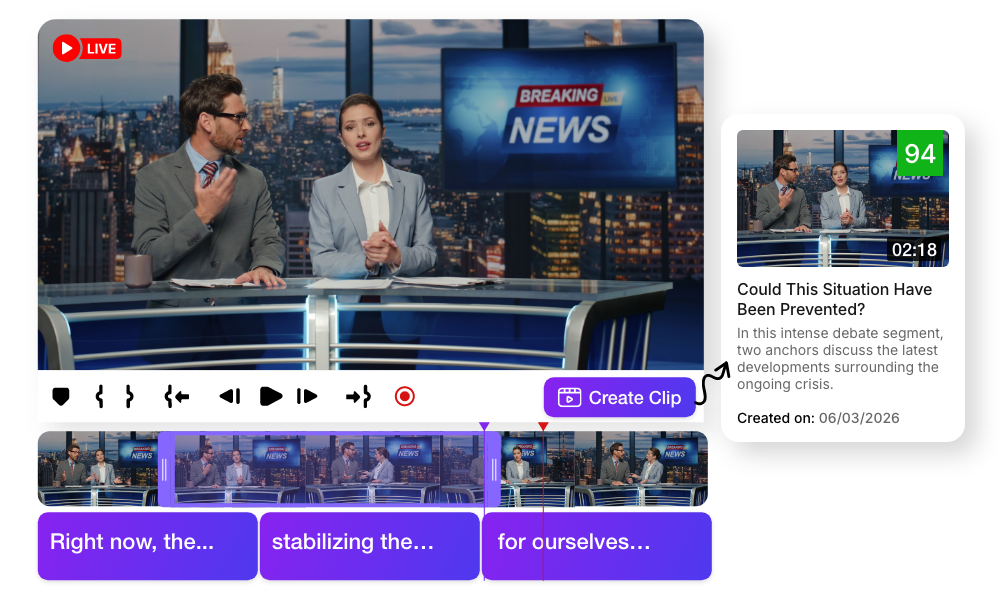This screenshot has height=600, width=1000.
Task: Click the purple timeline marker triangle
Action: coord(484,427)
